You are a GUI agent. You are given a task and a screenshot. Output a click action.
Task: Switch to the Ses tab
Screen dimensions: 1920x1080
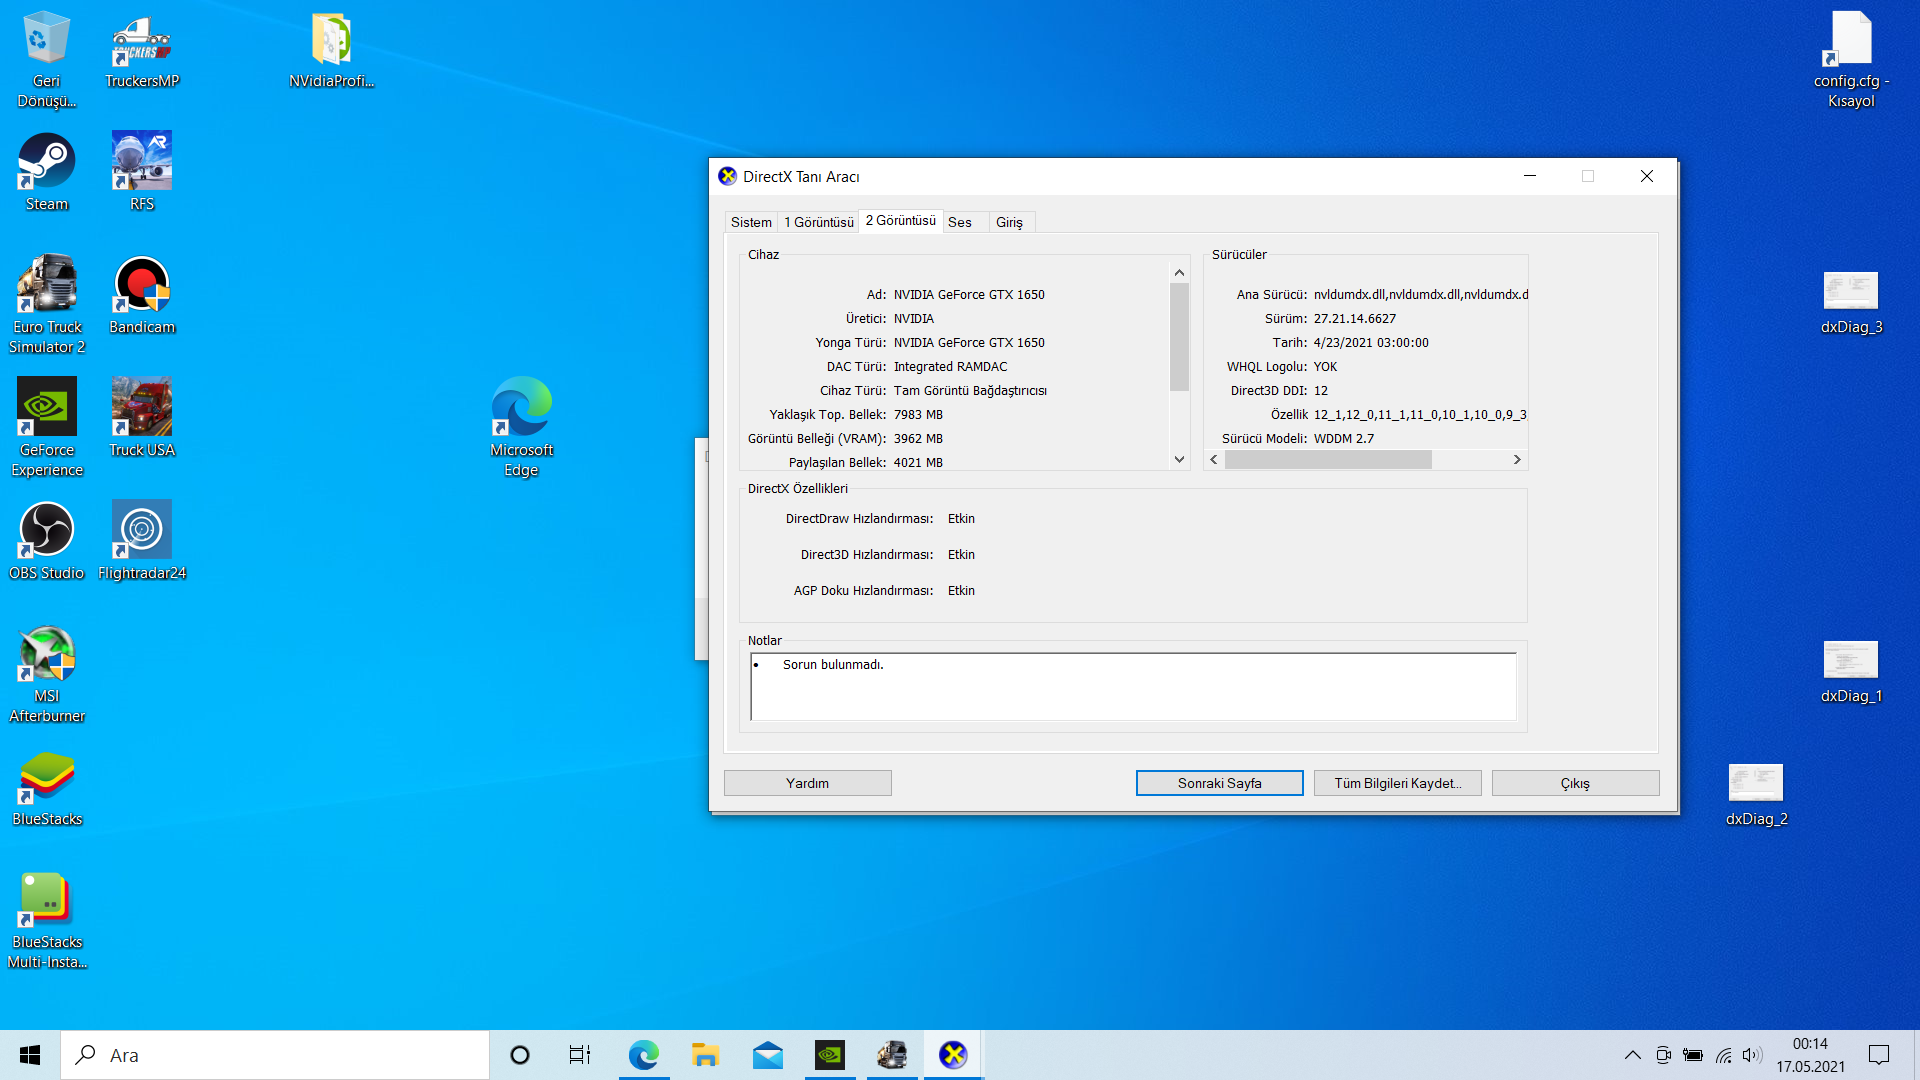[x=960, y=222]
